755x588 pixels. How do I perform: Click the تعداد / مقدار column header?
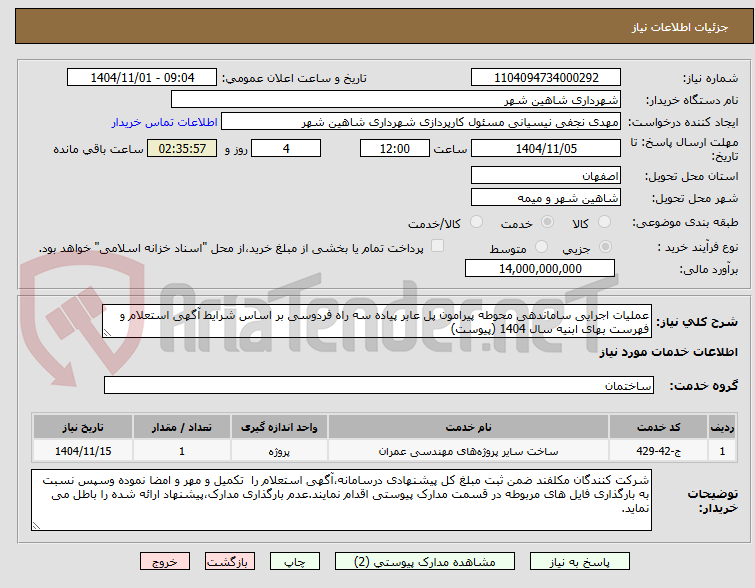coord(182,427)
